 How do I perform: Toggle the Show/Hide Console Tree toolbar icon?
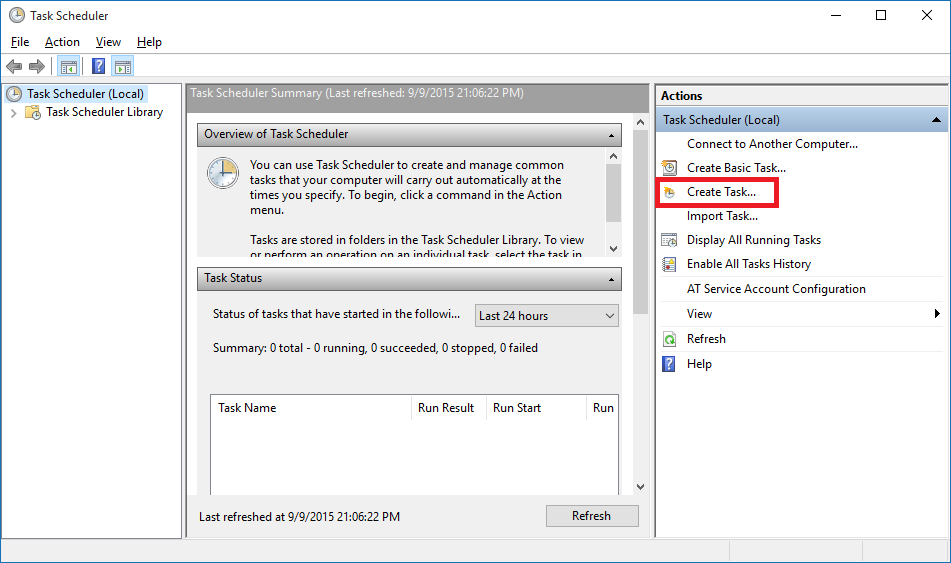click(x=68, y=67)
